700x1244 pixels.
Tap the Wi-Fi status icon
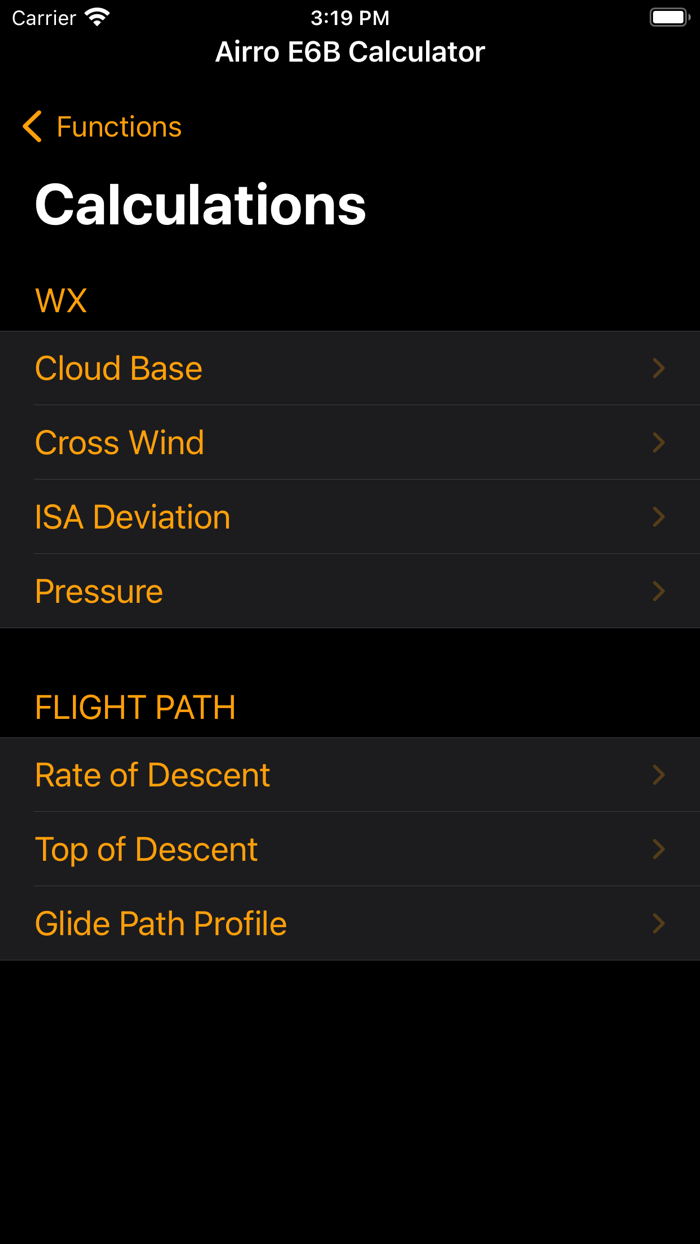(97, 18)
